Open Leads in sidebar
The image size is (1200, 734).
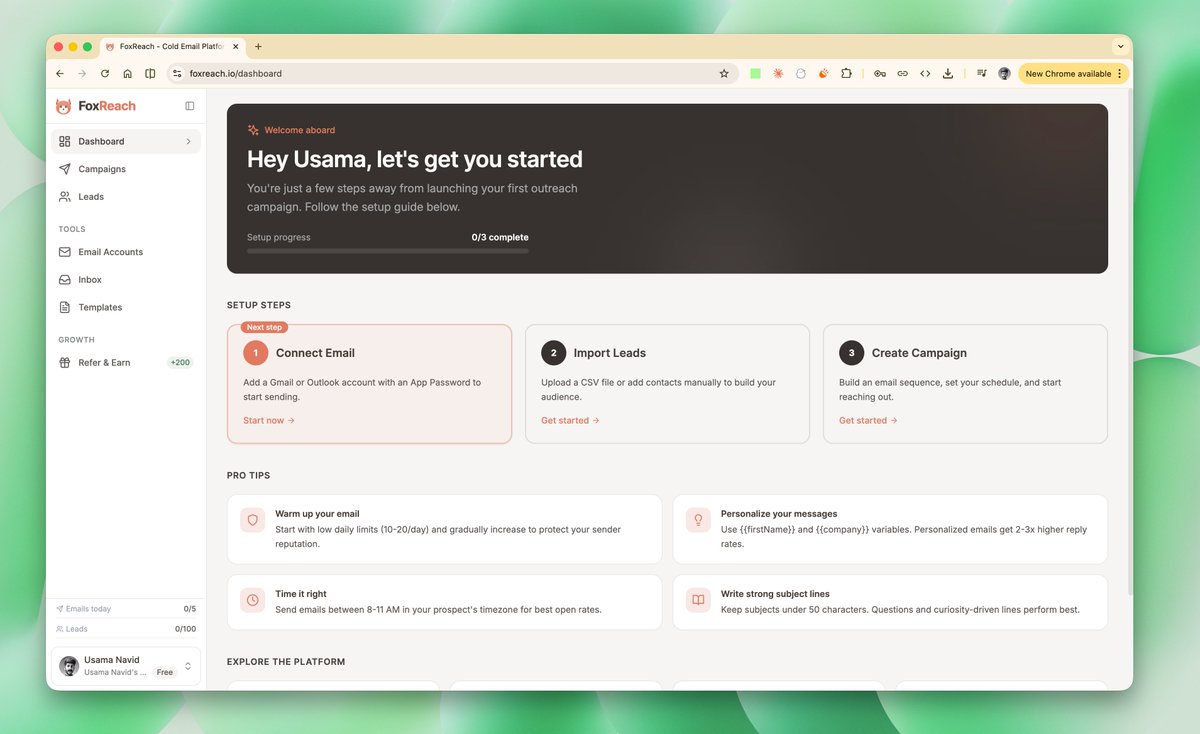(126, 197)
